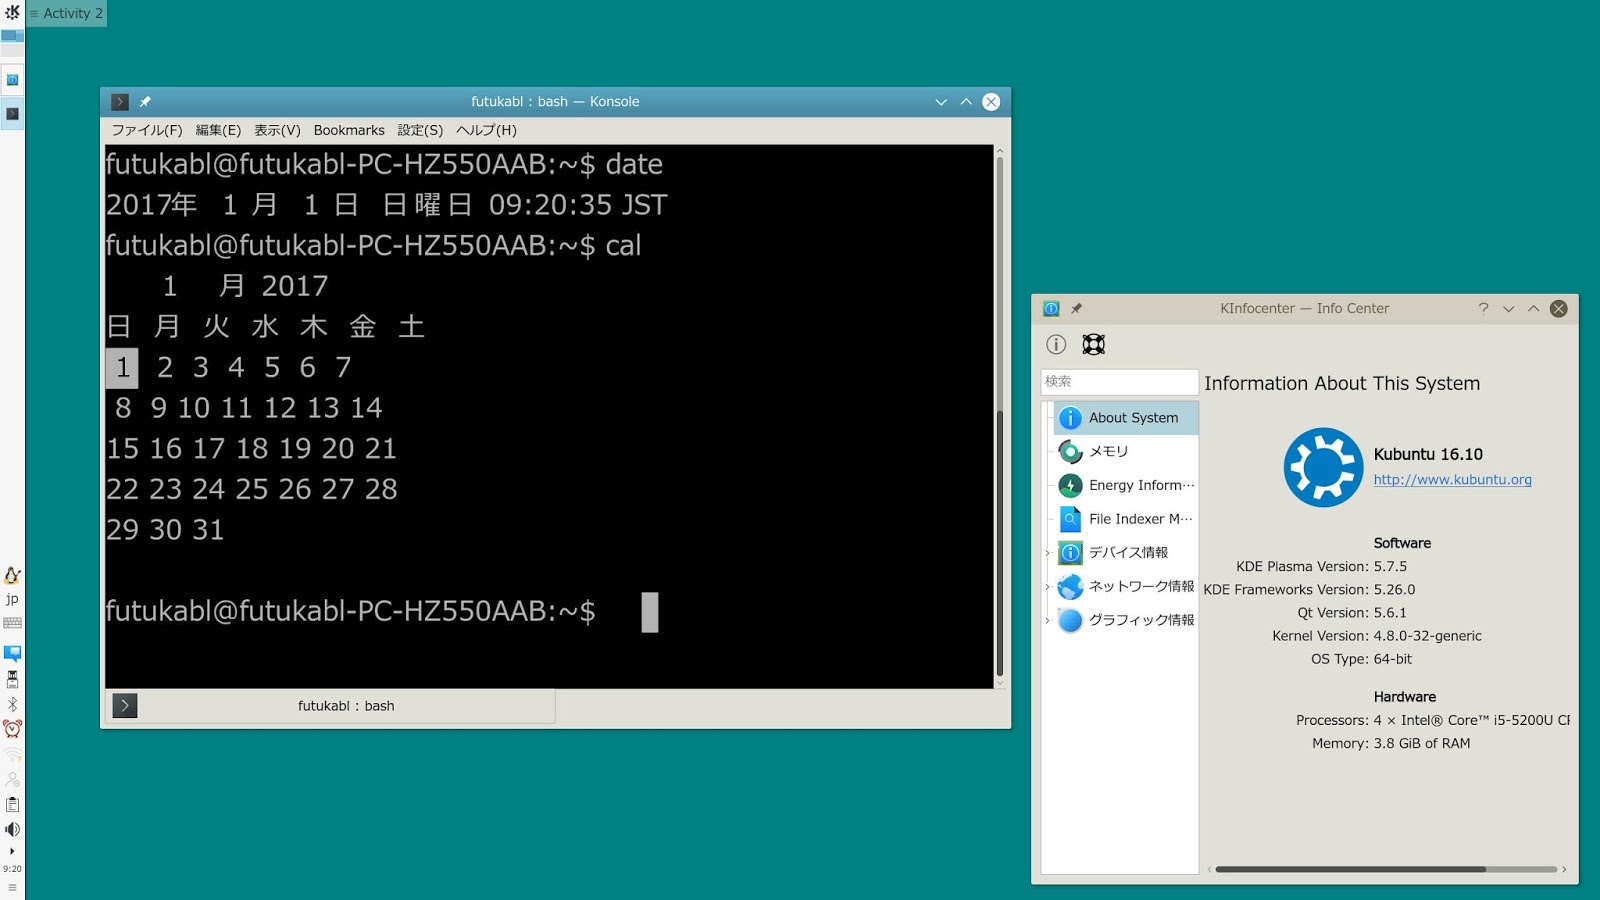Click the horizontal scrollbar right arrow

[1564, 869]
